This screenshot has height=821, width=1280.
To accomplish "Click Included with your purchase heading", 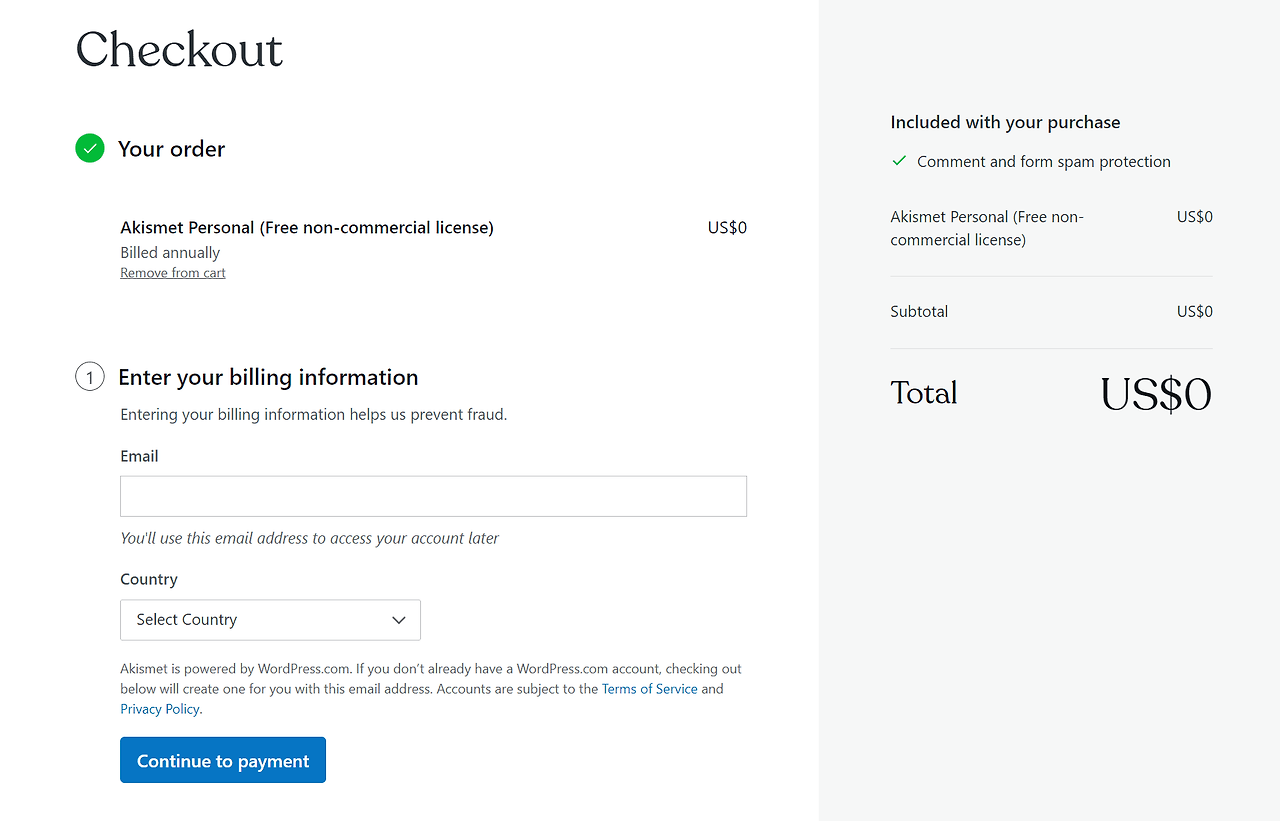I will click(1005, 122).
